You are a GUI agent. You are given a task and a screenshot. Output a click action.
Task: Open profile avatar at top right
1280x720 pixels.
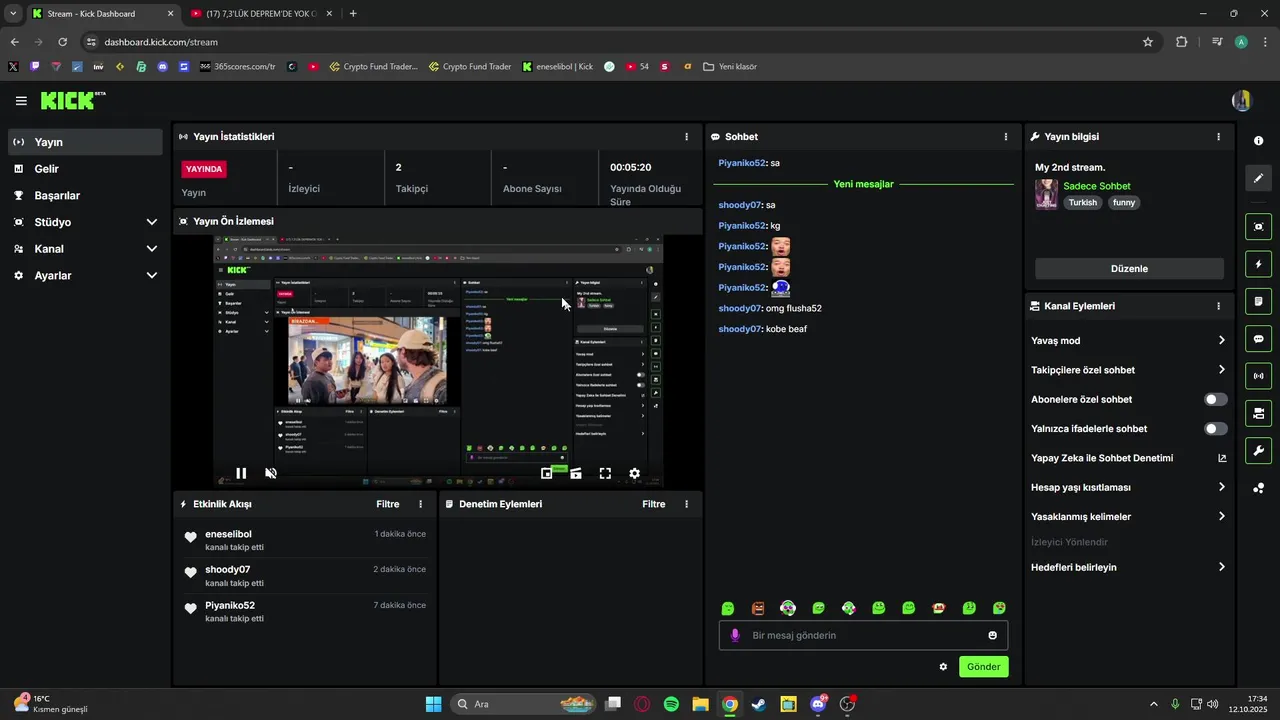point(1242,101)
